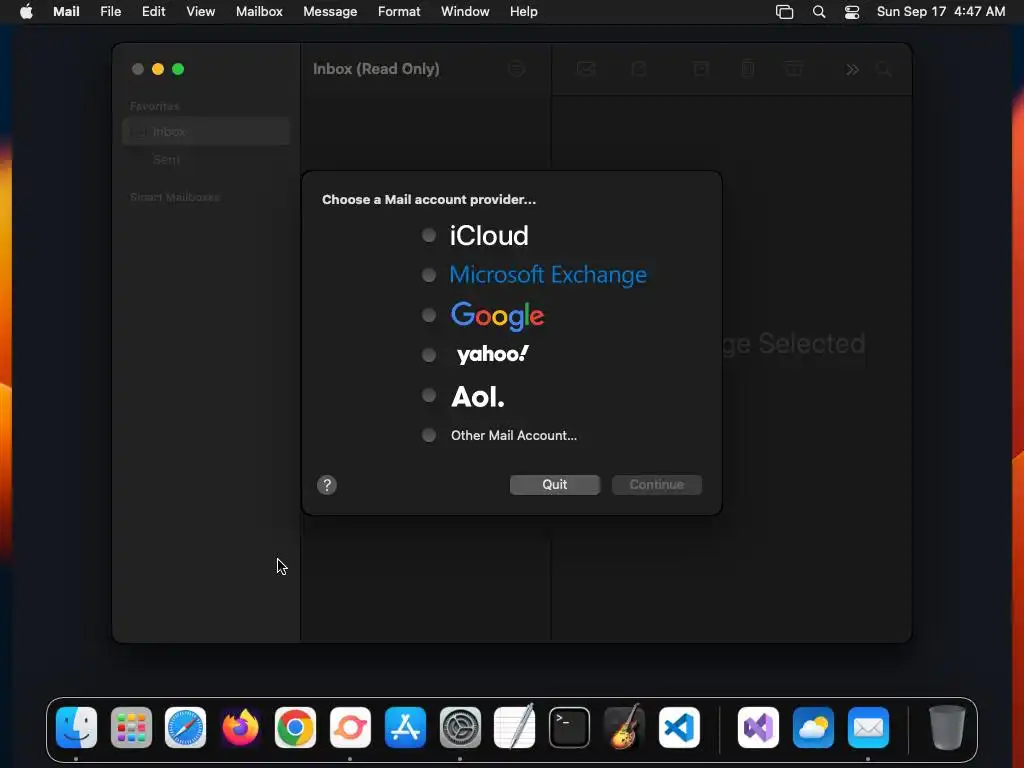Click the Mail search magnifier icon
The height and width of the screenshot is (768, 1024).
[x=884, y=69]
